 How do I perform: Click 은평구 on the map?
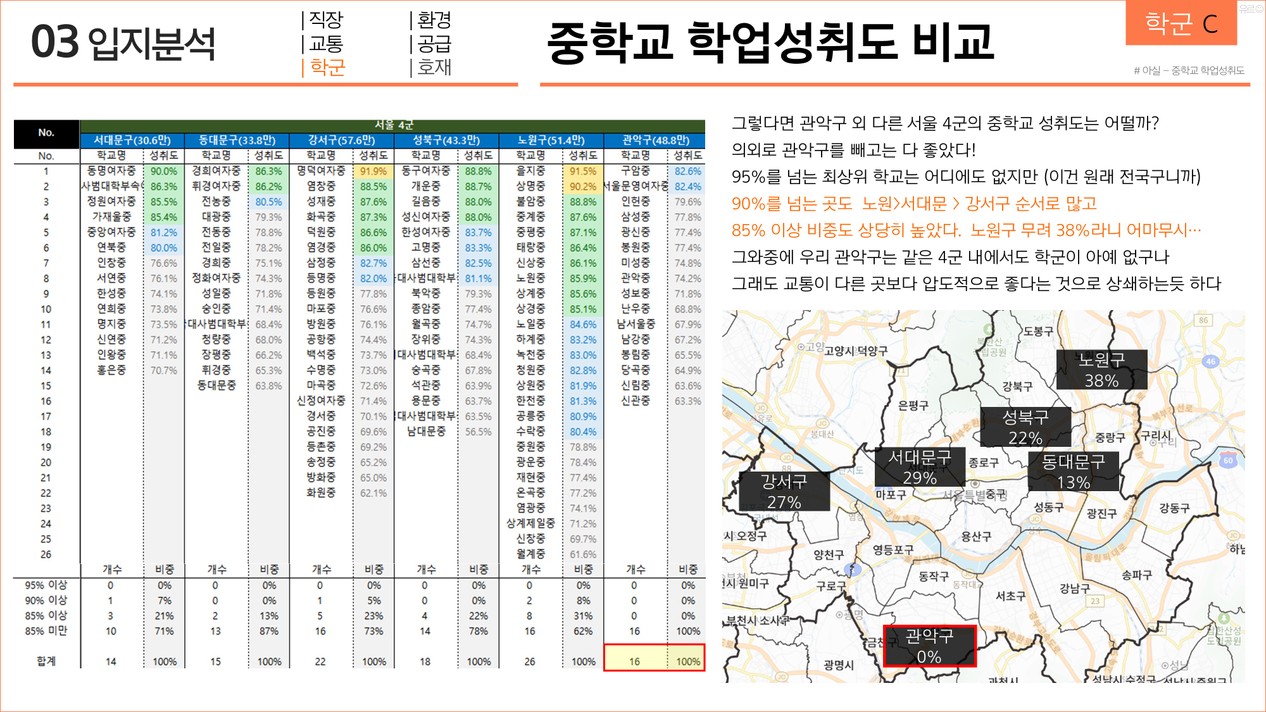point(914,405)
